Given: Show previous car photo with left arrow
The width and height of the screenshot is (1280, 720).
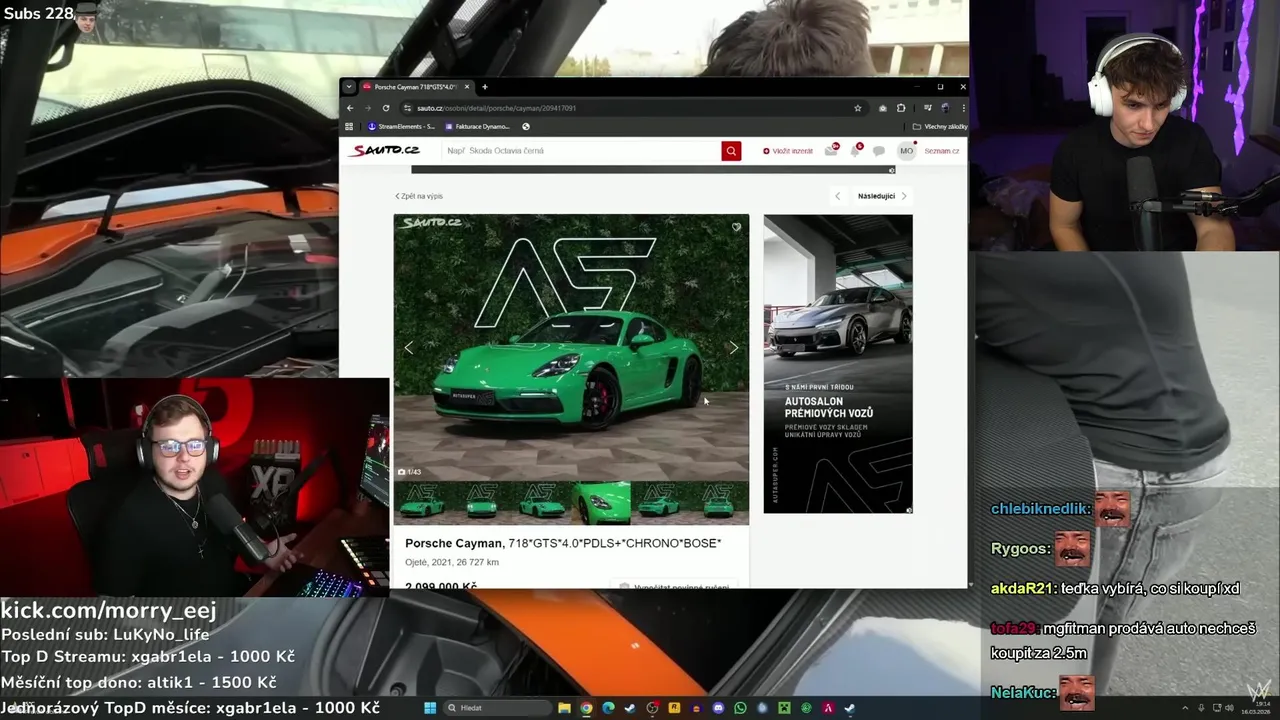Looking at the screenshot, I should (408, 347).
